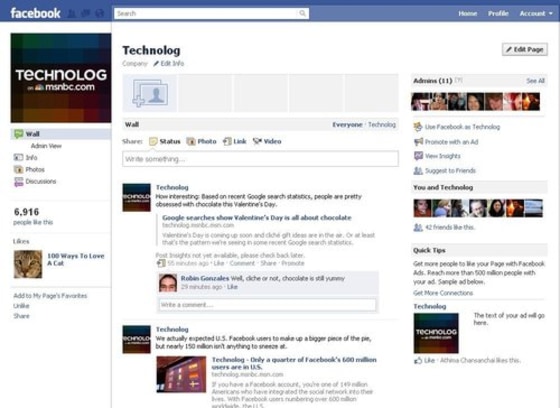Like Robin Gonzales's comment
The width and height of the screenshot is (560, 408).
point(232,287)
